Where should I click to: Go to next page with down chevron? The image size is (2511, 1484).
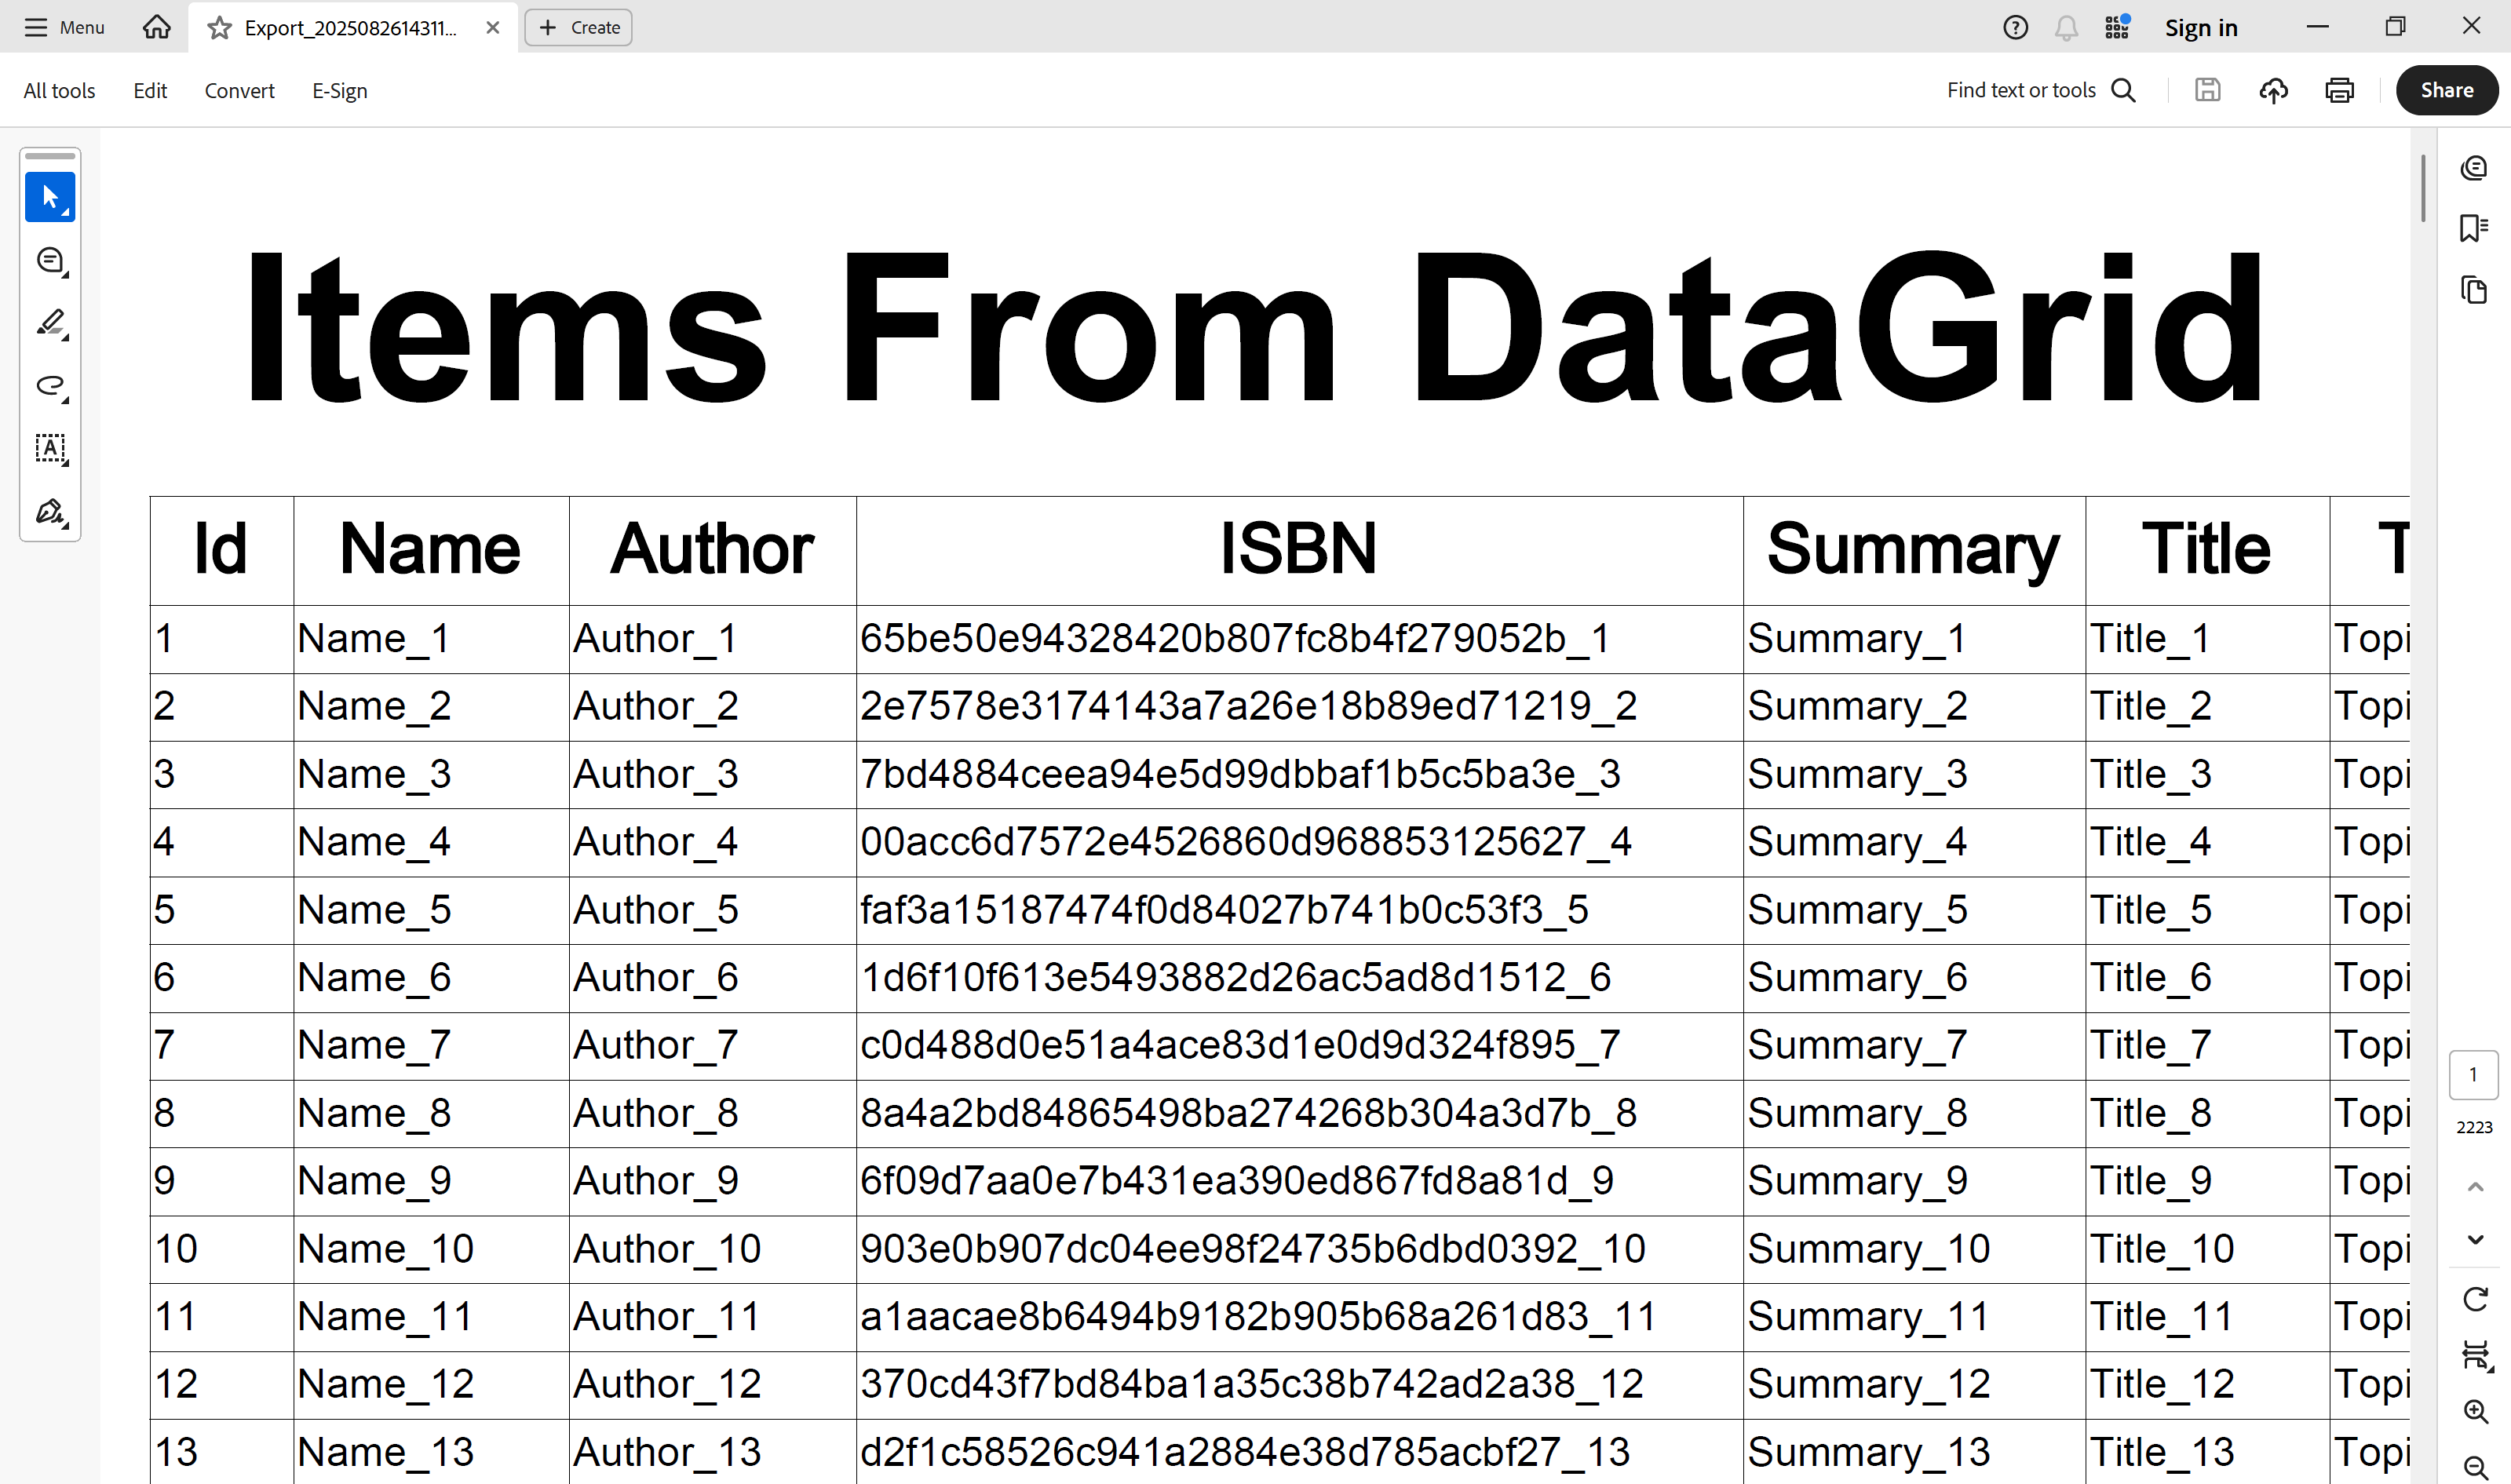[2475, 1239]
